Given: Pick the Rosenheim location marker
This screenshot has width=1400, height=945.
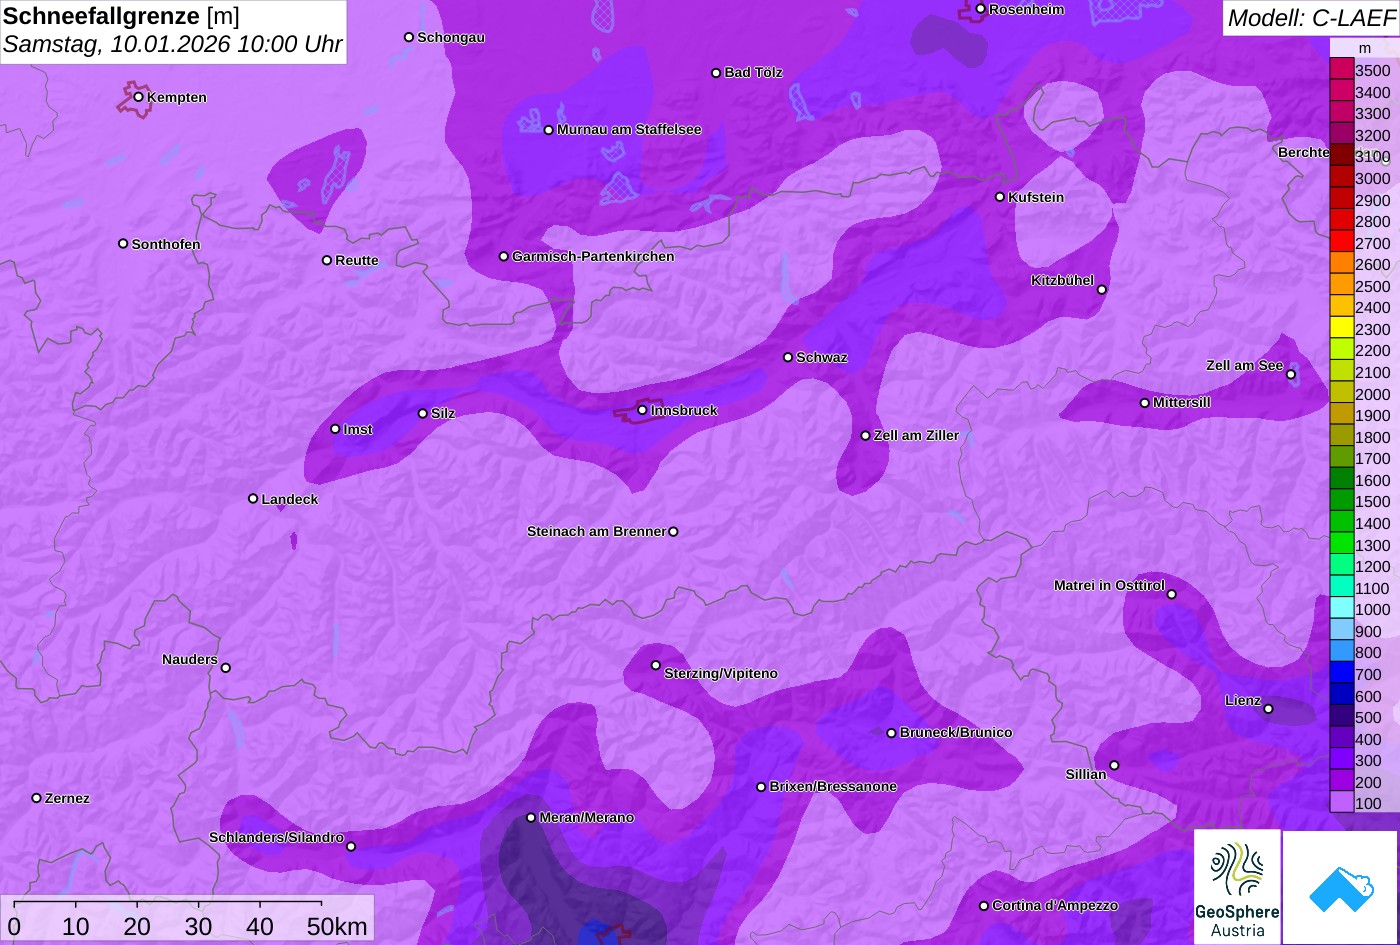Looking at the screenshot, I should tap(980, 9).
